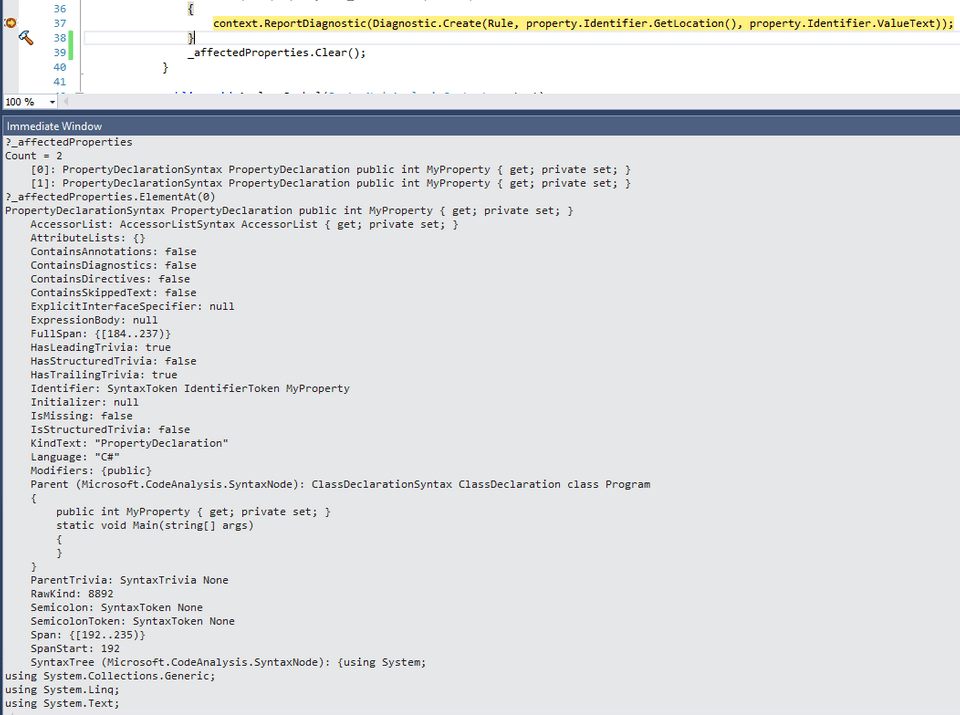This screenshot has height=715, width=960.
Task: Click the Count = 2 output line
Action: 34,155
